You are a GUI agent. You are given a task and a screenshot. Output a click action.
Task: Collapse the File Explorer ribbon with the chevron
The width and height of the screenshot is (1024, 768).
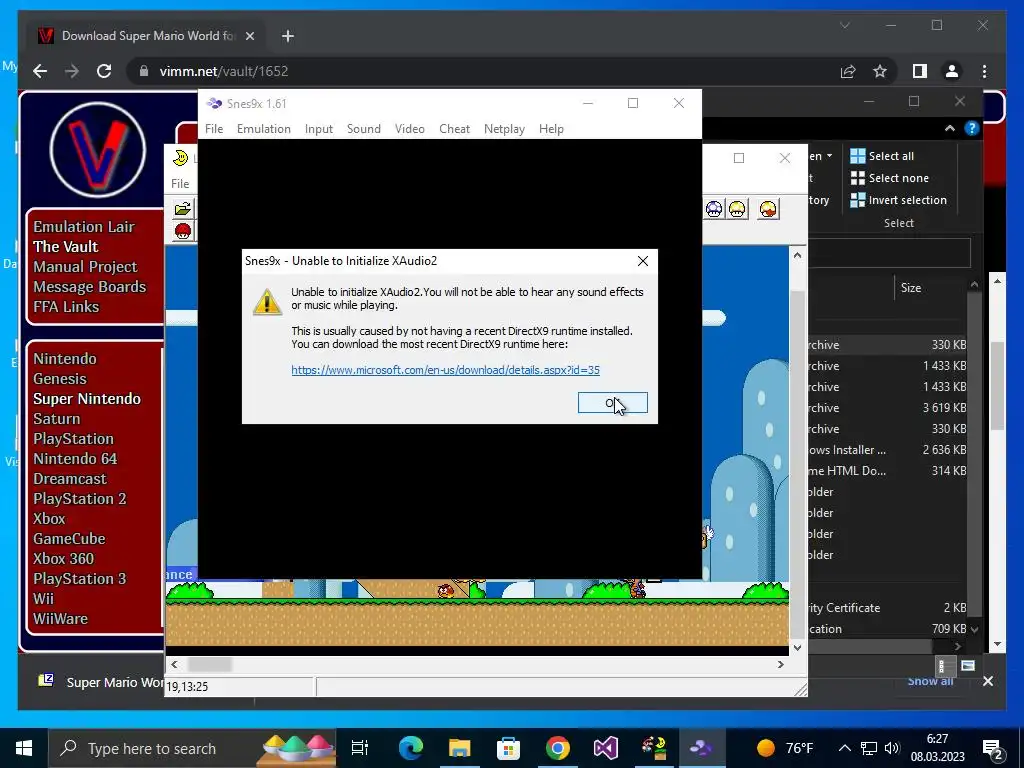click(x=950, y=129)
